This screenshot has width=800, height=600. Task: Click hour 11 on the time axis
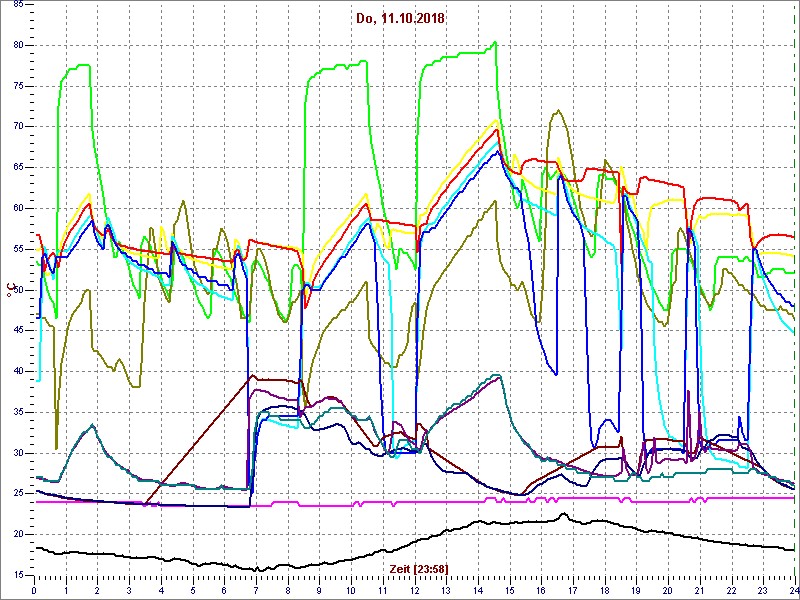tap(383, 588)
